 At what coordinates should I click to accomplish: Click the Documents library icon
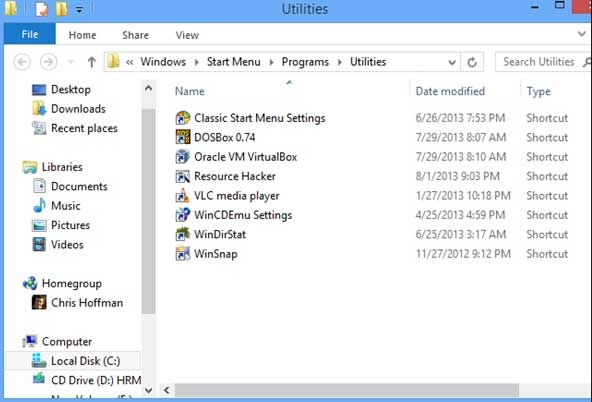(39, 186)
